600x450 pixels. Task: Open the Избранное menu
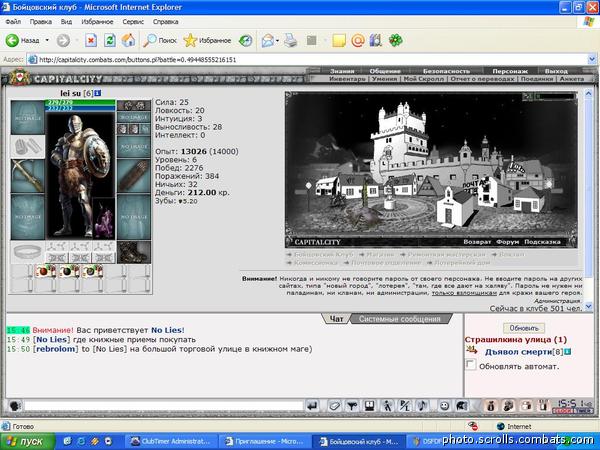pos(97,22)
